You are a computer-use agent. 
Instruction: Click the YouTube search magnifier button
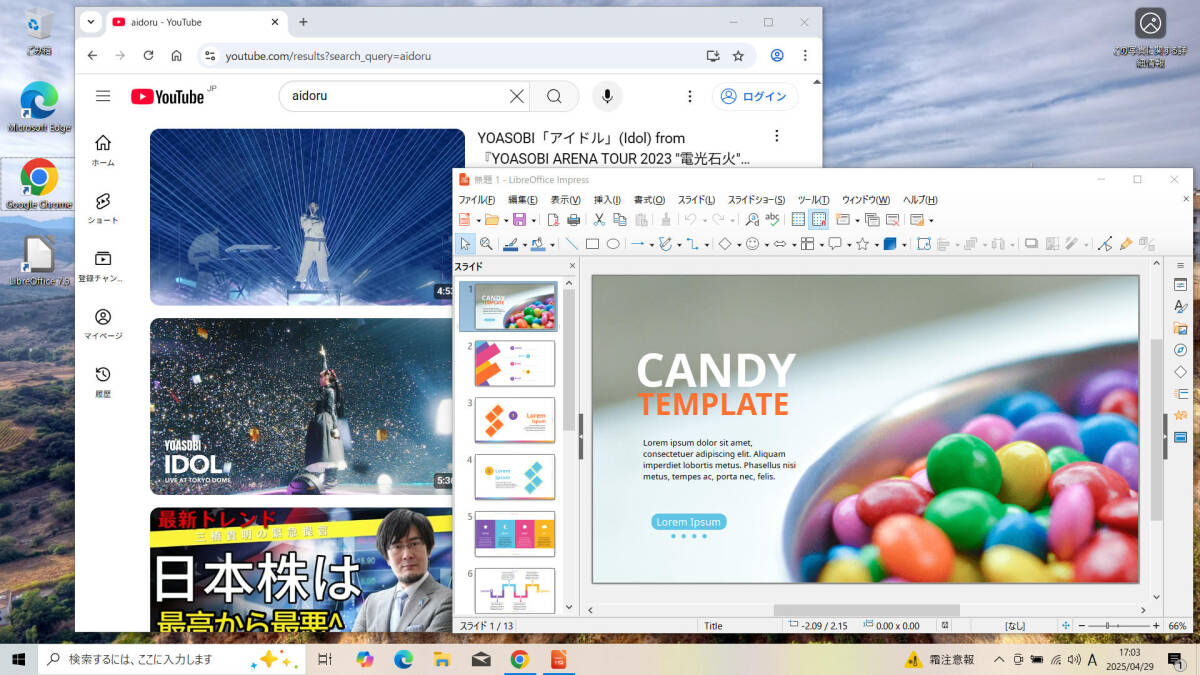554,96
